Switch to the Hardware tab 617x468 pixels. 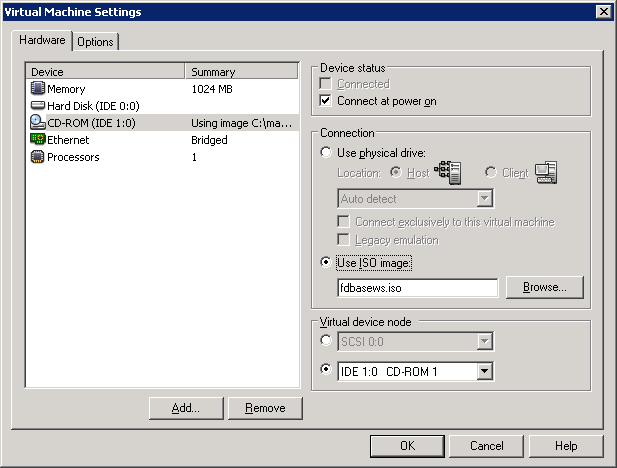point(43,40)
